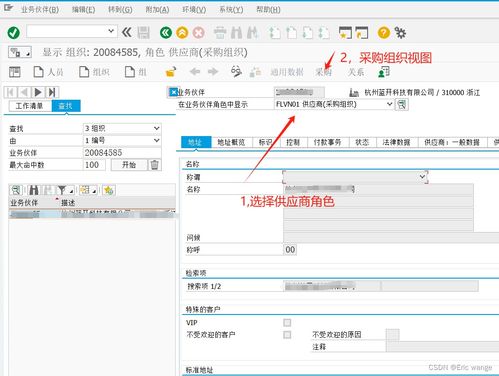Viewport: 499px width, 376px height.
Task: Click the green person role icon
Action: 384,72
